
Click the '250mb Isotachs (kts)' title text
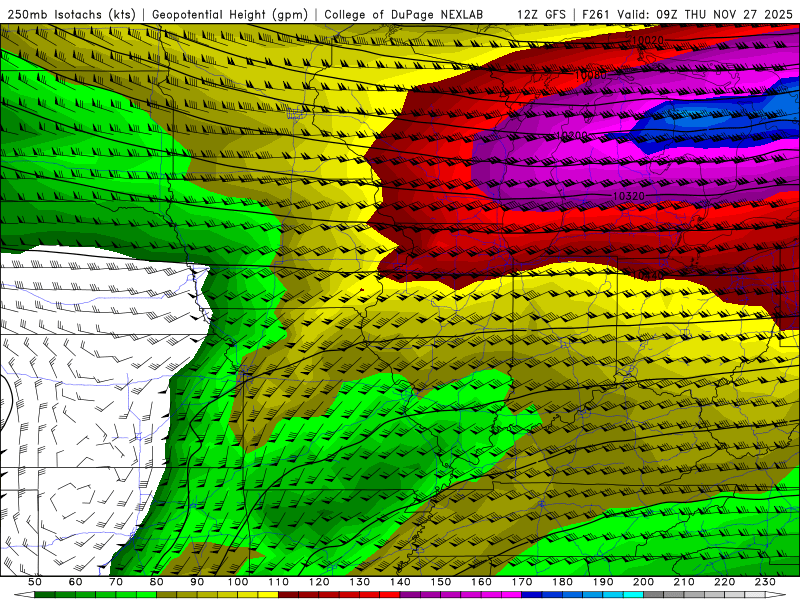point(71,14)
